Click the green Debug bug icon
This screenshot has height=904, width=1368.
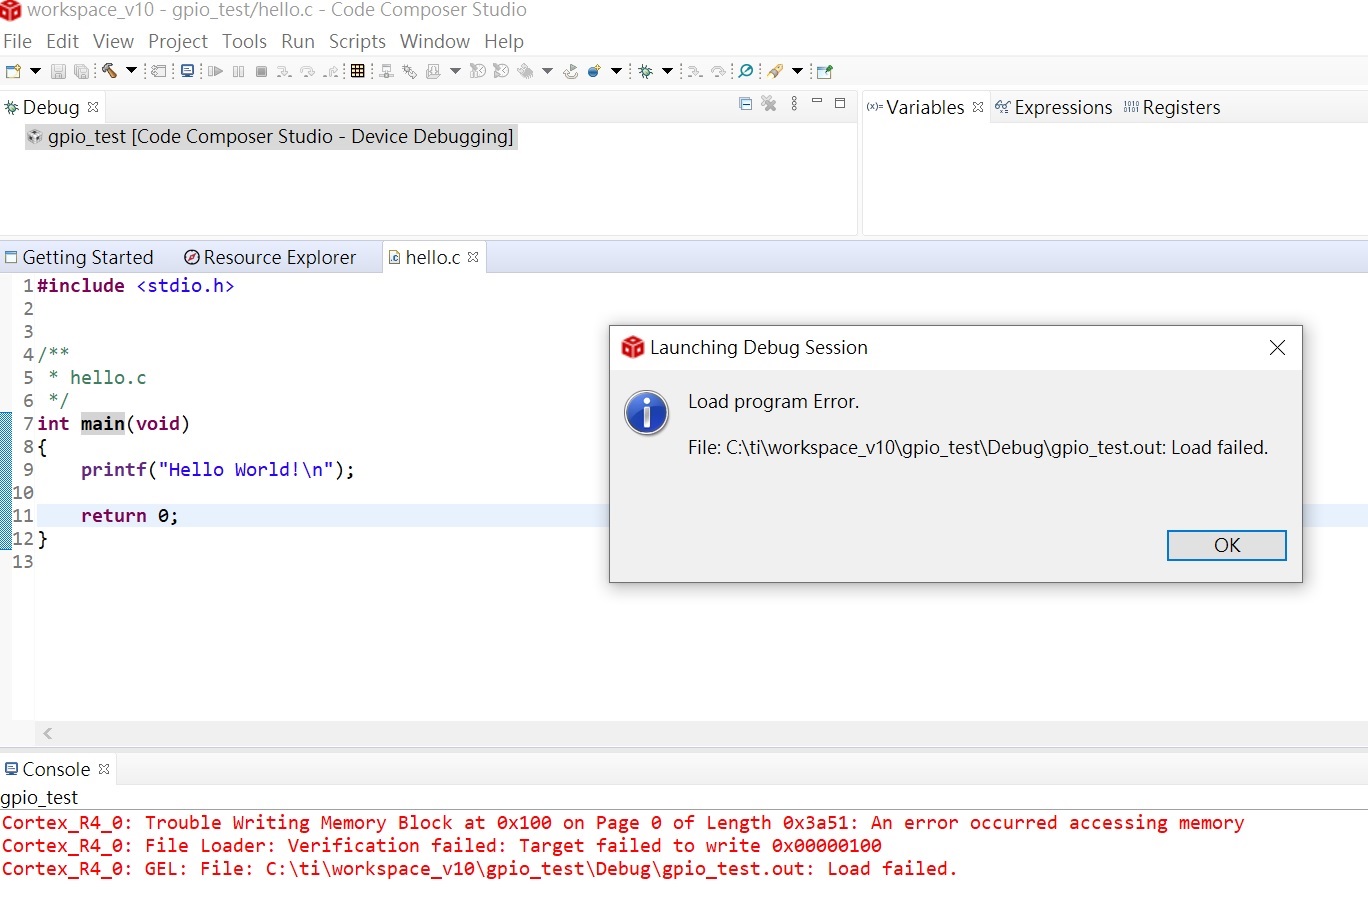pyautogui.click(x=645, y=71)
